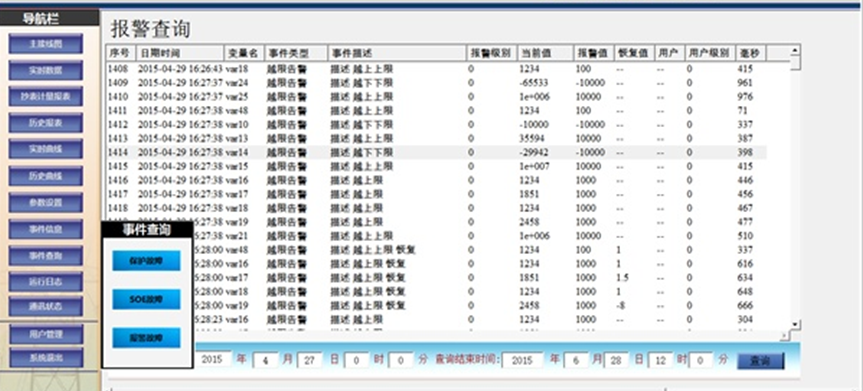Image resolution: width=863 pixels, height=391 pixels.
Task: Click the 事件描述 column header
Action: [x=397, y=53]
